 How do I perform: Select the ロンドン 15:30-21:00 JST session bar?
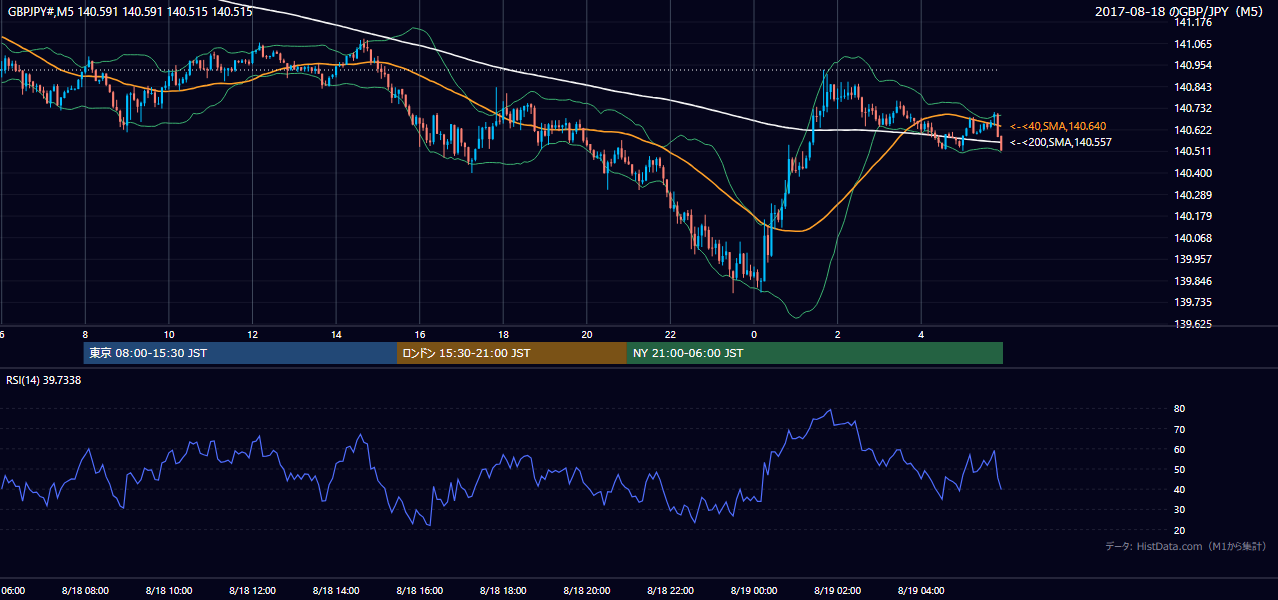[512, 353]
